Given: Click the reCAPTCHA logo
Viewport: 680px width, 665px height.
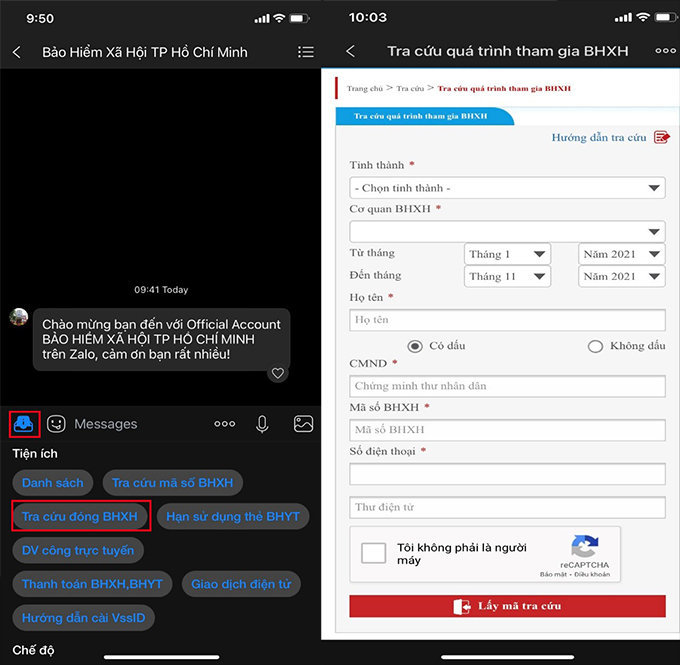Looking at the screenshot, I should click(x=585, y=546).
